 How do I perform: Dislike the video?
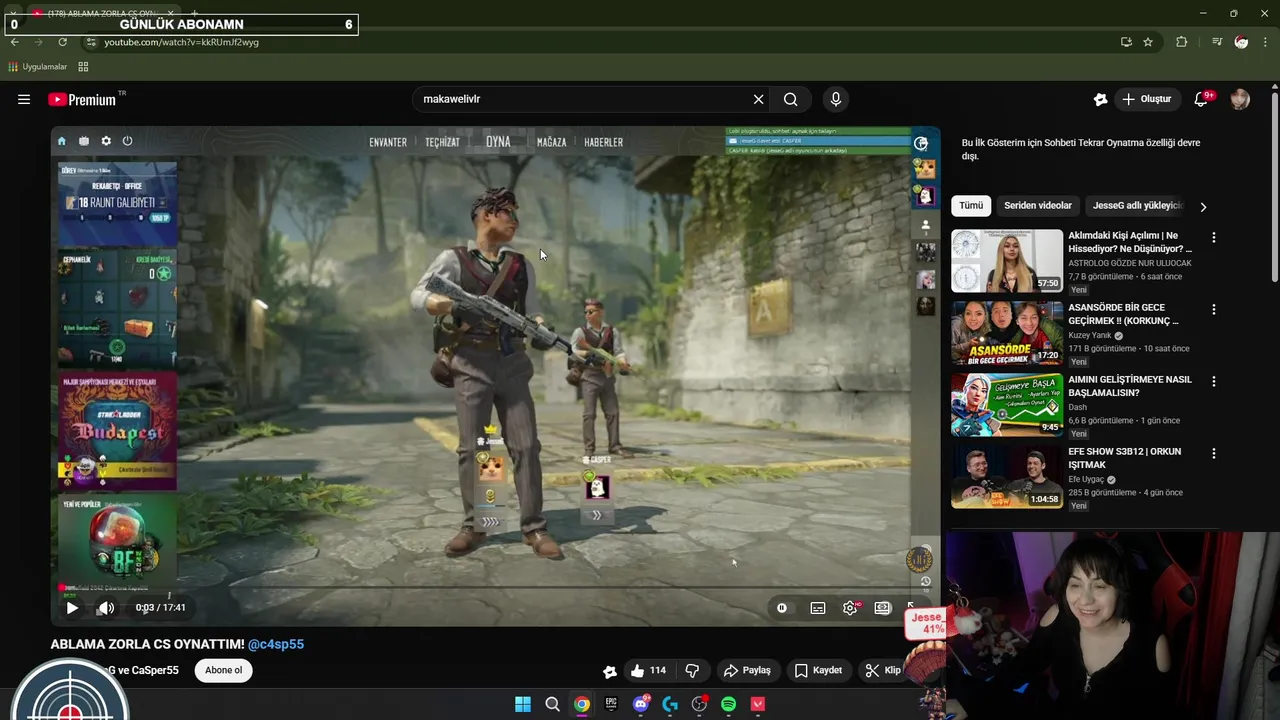(x=692, y=670)
